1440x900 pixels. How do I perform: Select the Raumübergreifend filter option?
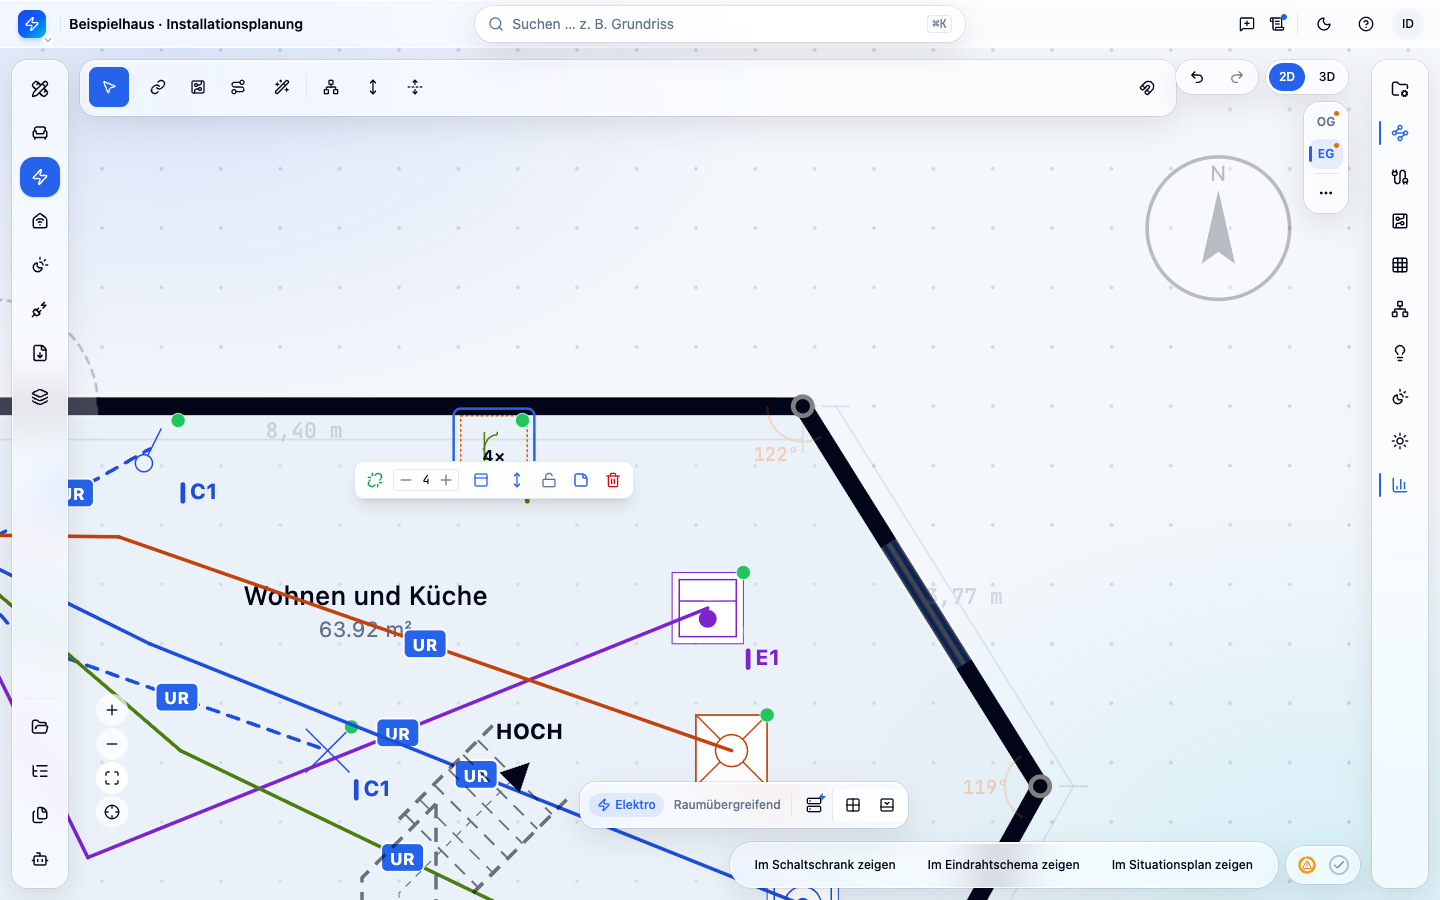click(x=727, y=805)
